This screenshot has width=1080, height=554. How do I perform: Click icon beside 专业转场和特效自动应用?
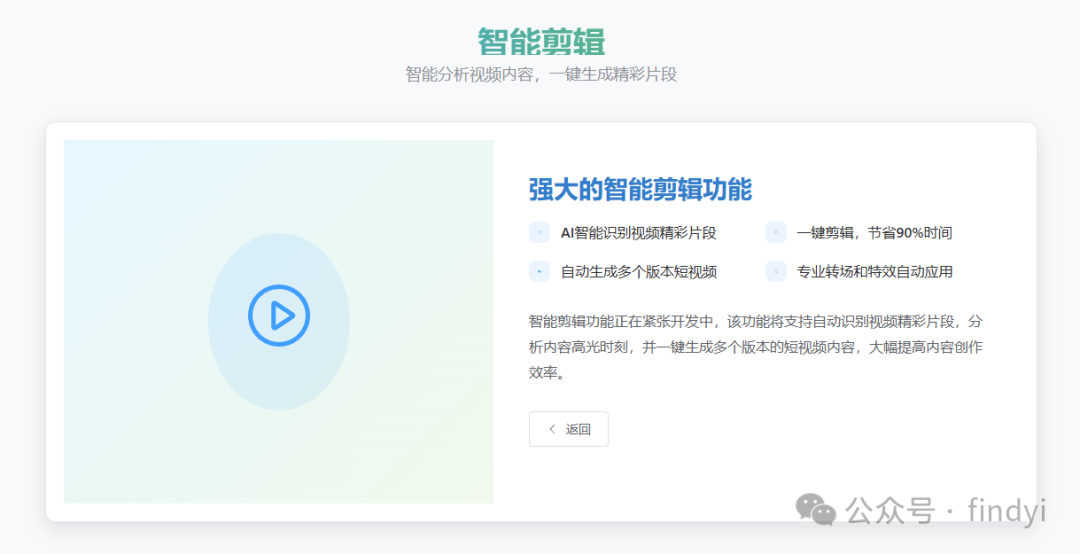tap(776, 271)
